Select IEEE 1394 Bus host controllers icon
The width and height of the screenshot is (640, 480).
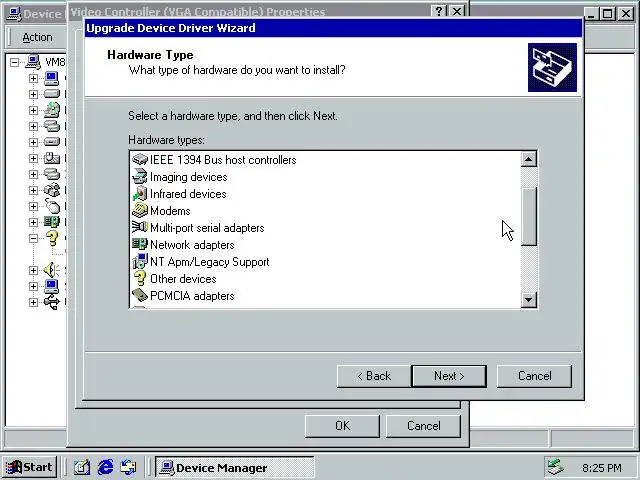coord(140,160)
